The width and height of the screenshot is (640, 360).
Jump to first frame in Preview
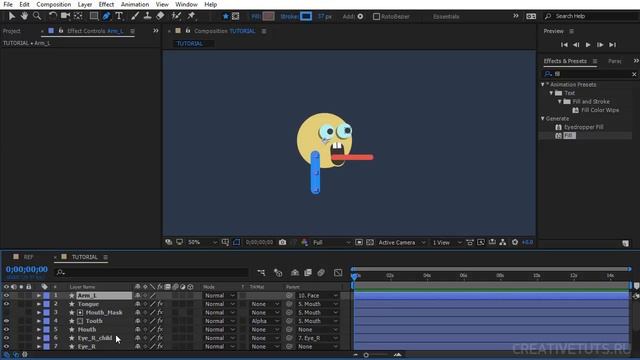coord(564,45)
